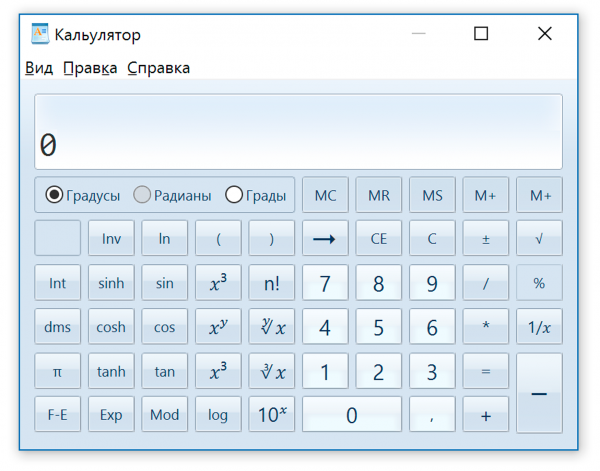
Task: Select the Градусы radio button
Action: pos(54,195)
